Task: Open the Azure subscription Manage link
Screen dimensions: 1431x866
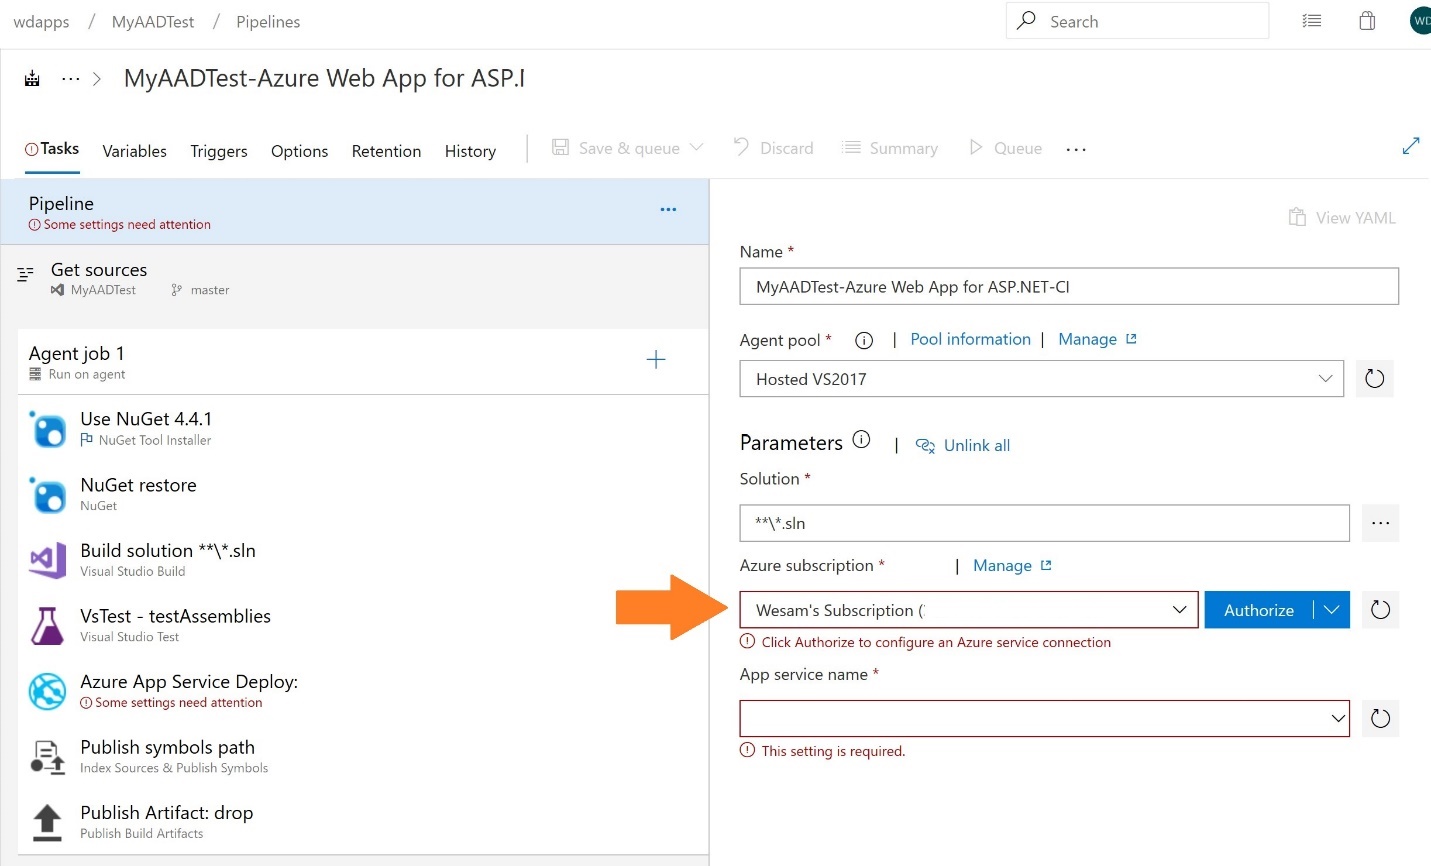Action: [1012, 565]
